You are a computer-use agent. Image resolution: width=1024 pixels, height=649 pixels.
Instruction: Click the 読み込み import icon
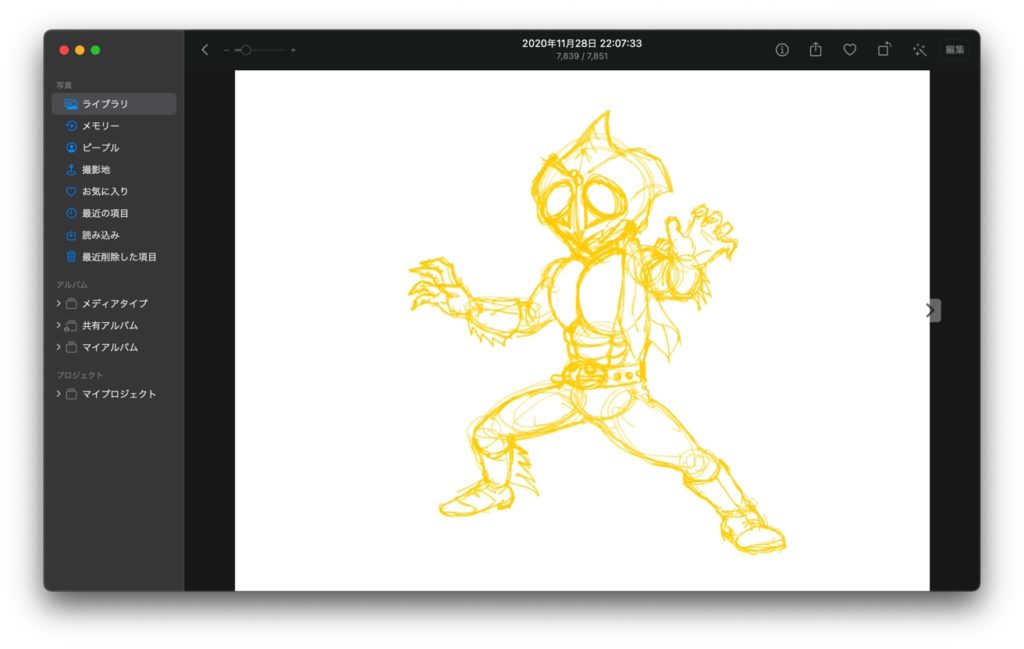pyautogui.click(x=71, y=235)
